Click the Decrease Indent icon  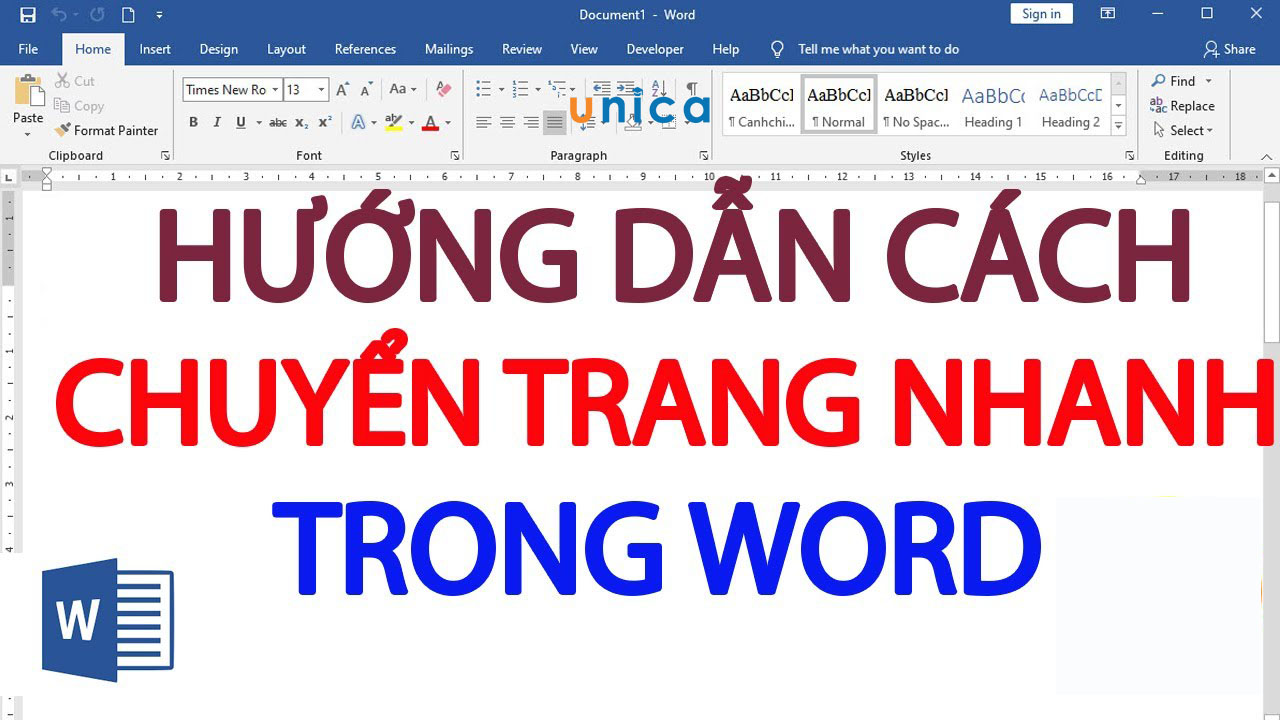[602, 89]
